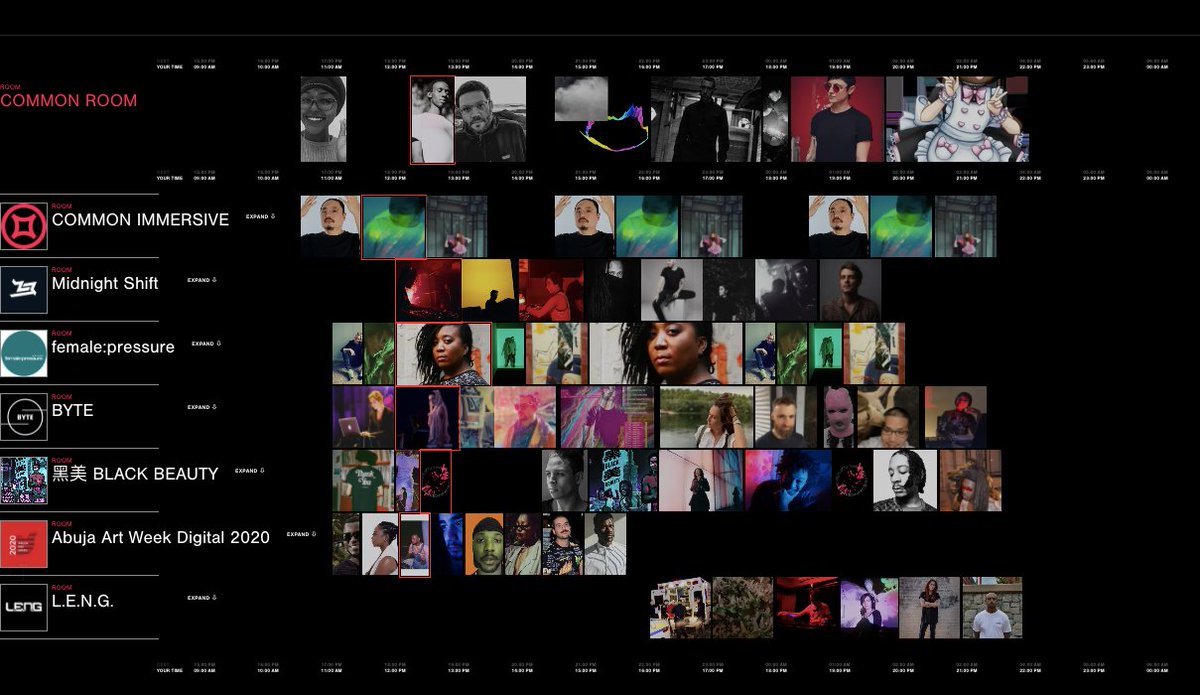Screen dimensions: 1200x695
Task: Select red-lit DJ thumbnail in L.E.N.G.
Action: pyautogui.click(x=807, y=608)
